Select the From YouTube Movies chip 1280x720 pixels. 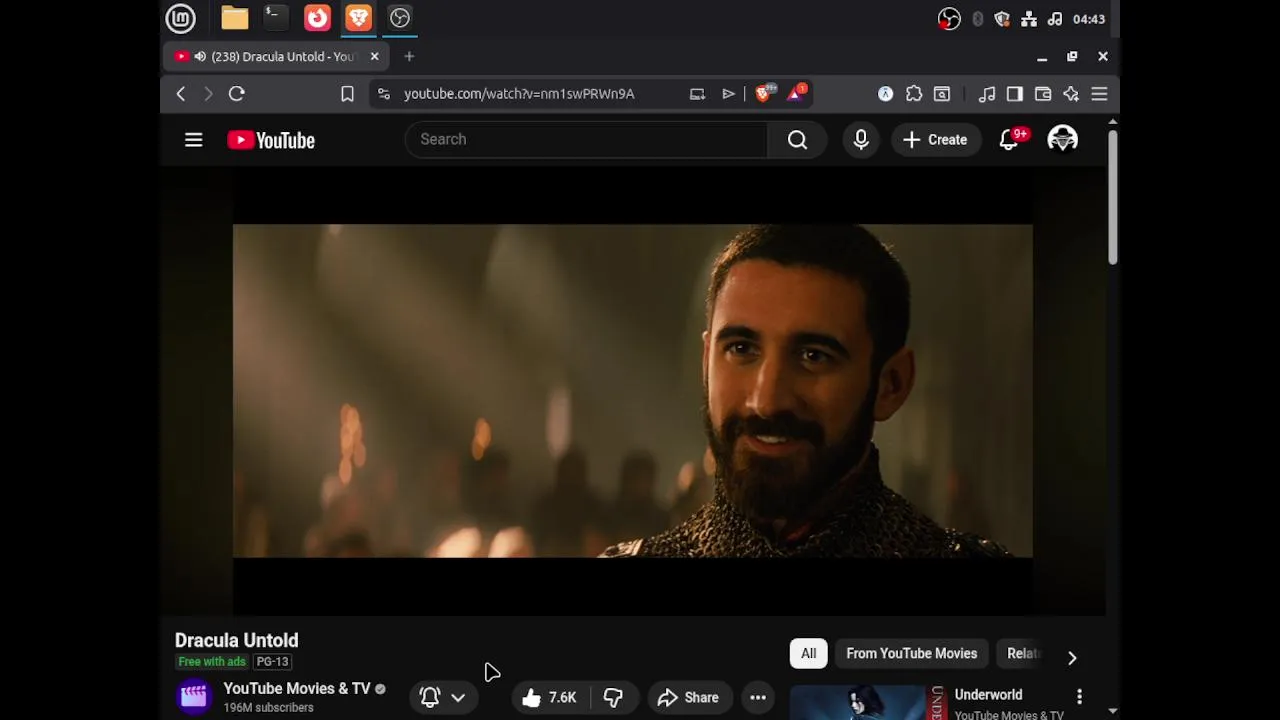click(x=912, y=654)
